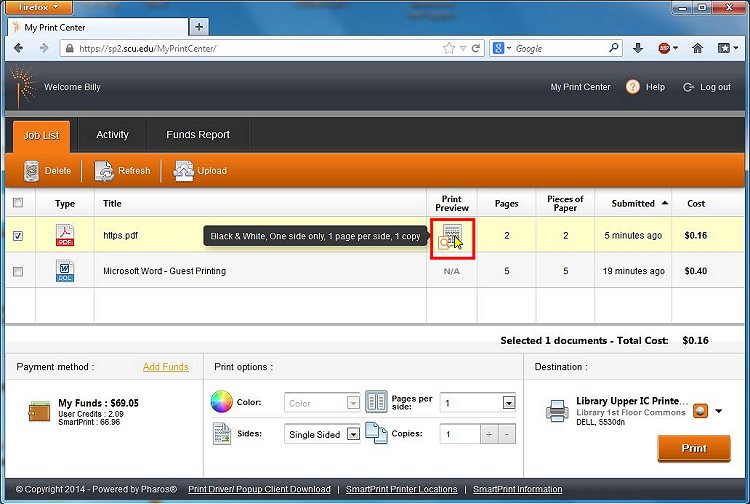Open Print Driver/ Popup Client Download link
This screenshot has height=504, width=750.
click(259, 489)
